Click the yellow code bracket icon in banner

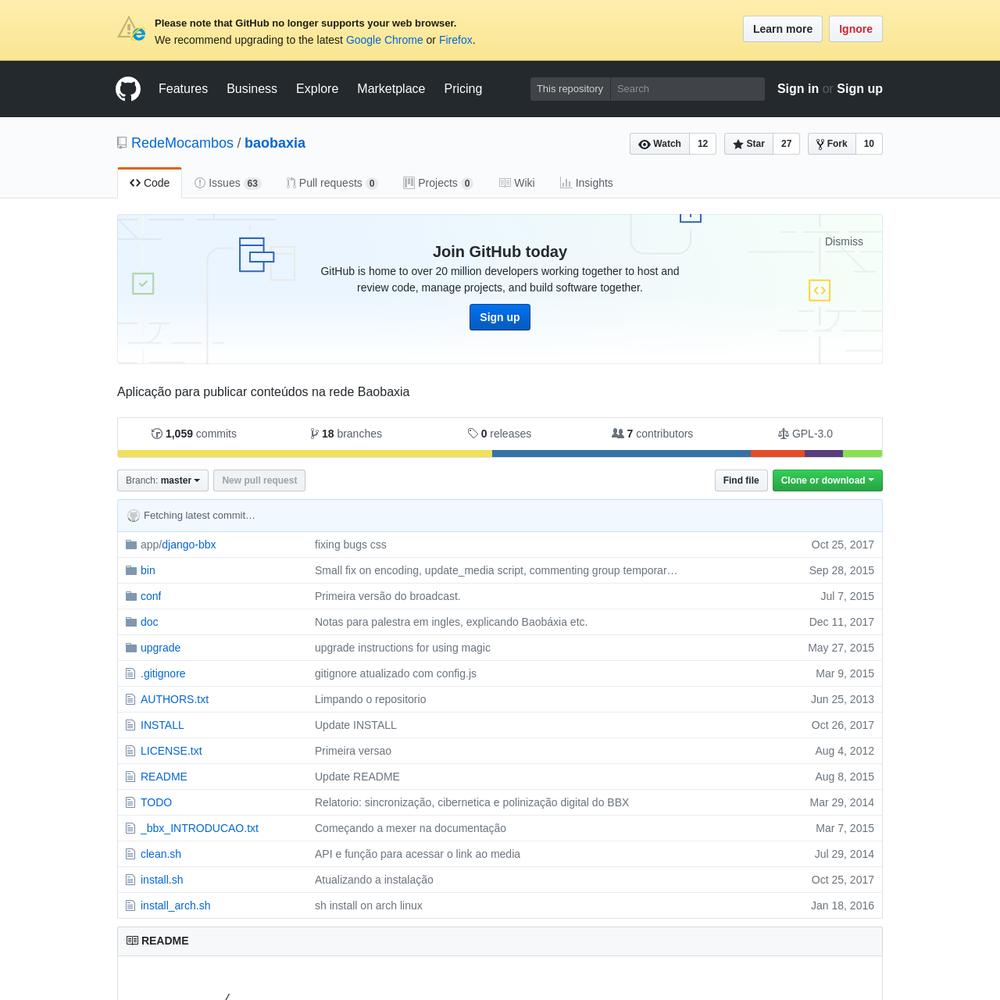[820, 290]
